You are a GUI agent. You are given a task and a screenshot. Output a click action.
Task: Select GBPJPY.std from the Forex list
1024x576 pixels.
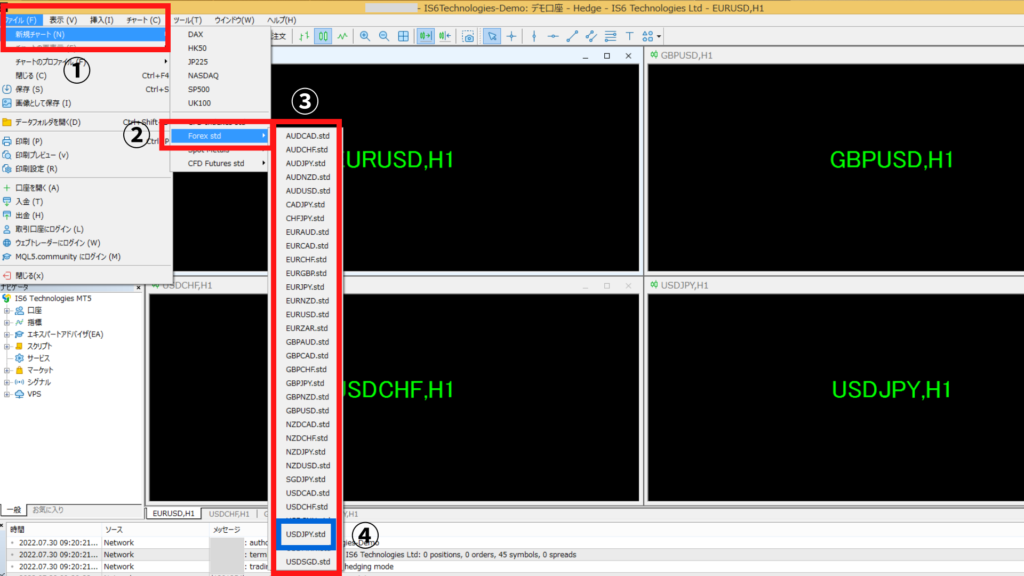coord(307,383)
